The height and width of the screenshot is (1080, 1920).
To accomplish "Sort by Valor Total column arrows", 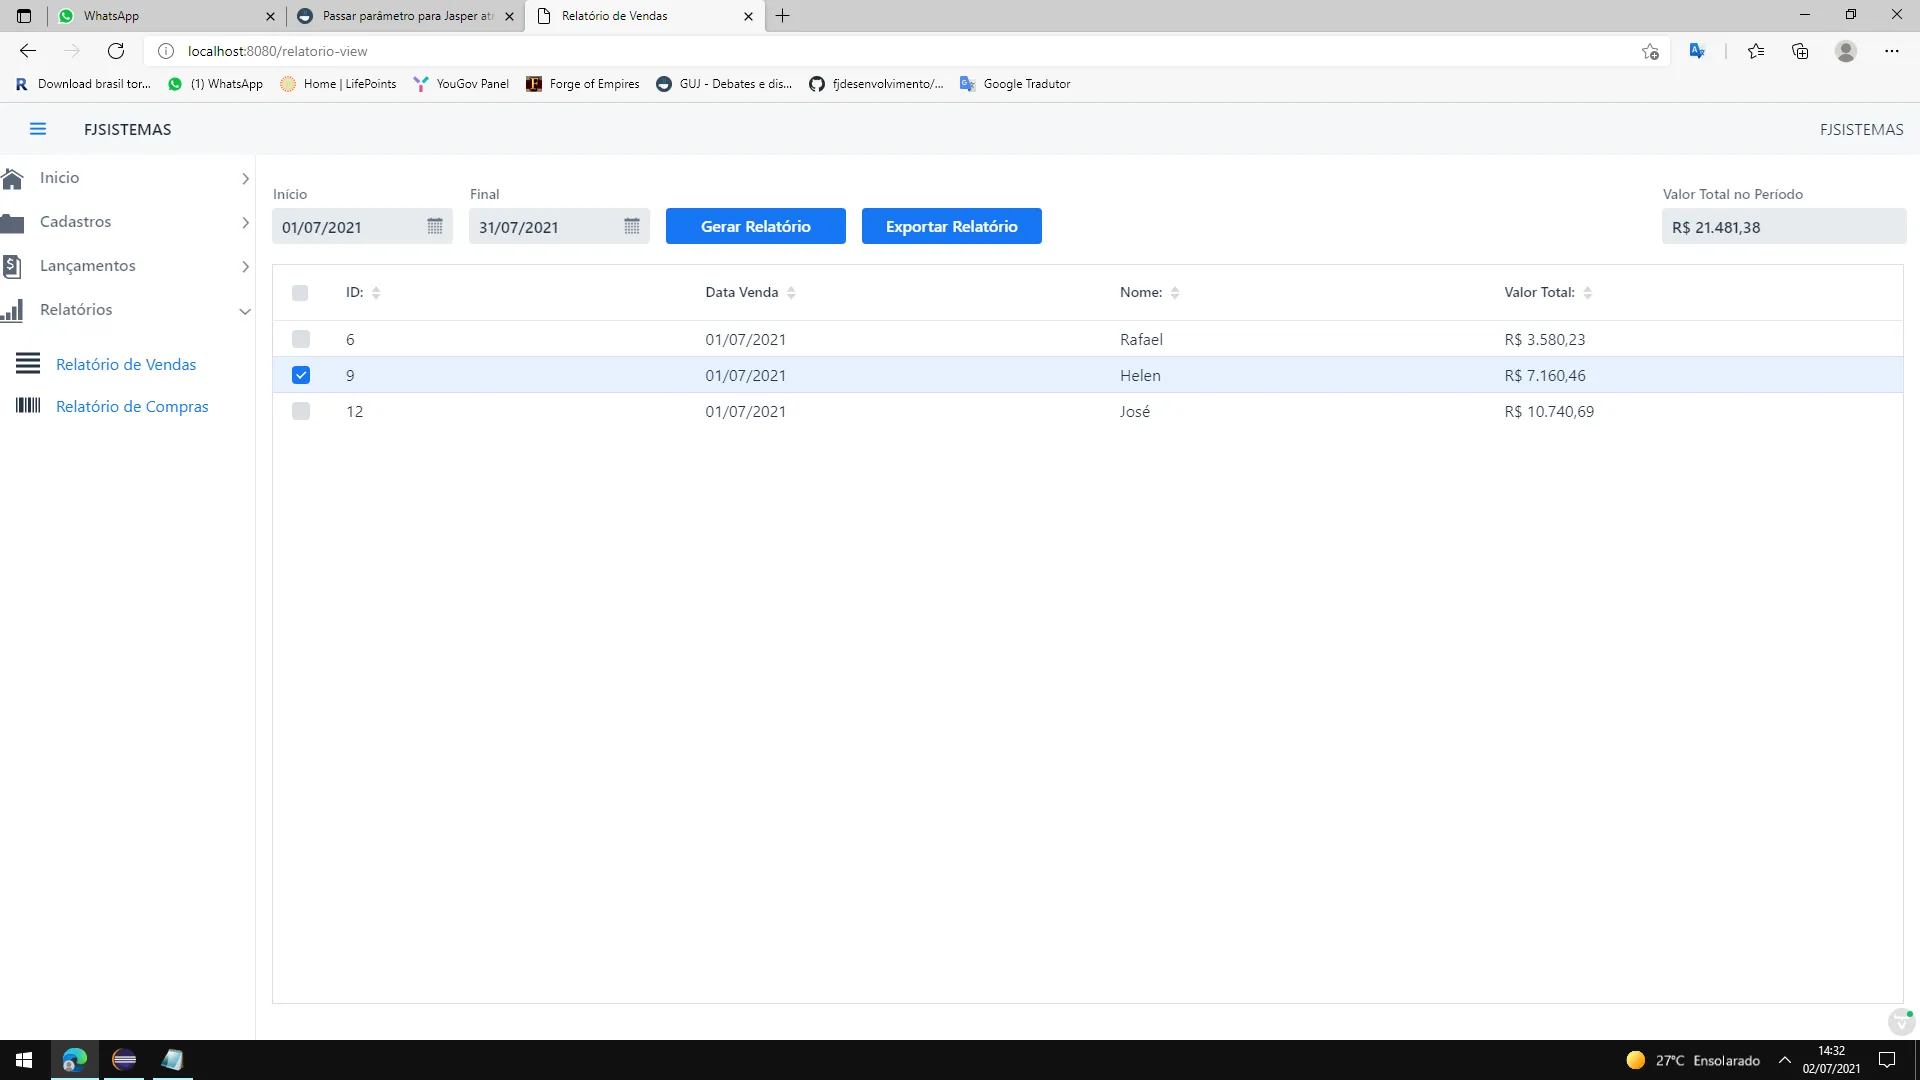I will pos(1587,293).
